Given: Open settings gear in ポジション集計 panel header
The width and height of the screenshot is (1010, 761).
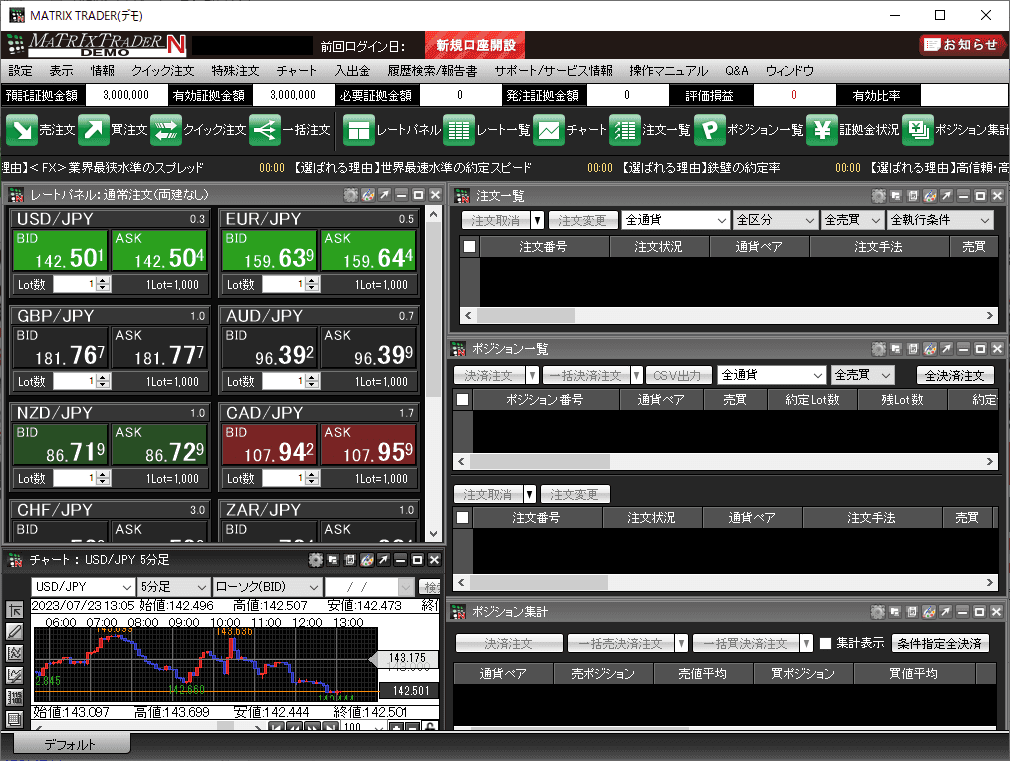Looking at the screenshot, I should coord(877,612).
